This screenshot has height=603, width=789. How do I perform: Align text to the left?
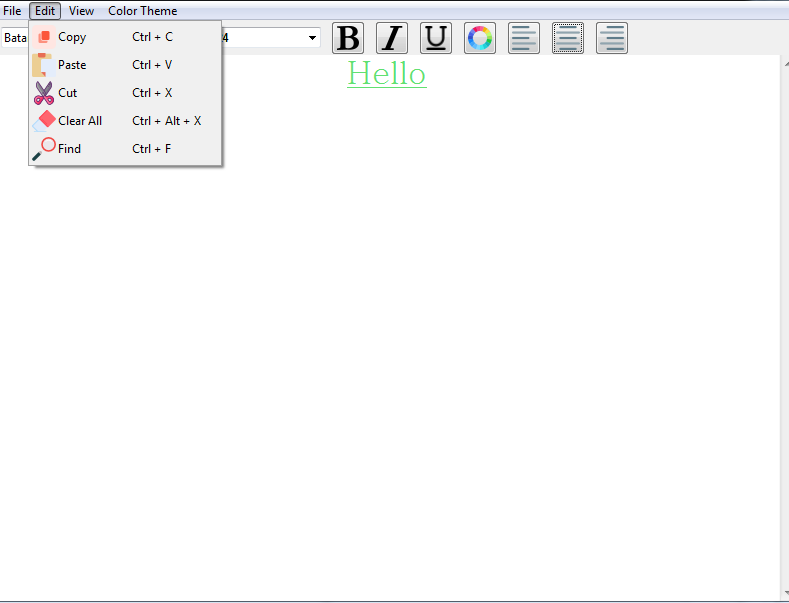click(x=524, y=38)
